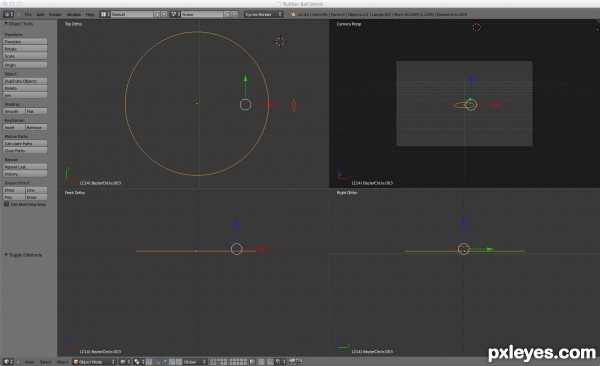Image resolution: width=600 pixels, height=366 pixels.
Task: Enable the scale manipulator icon
Action: pyautogui.click(x=178, y=362)
